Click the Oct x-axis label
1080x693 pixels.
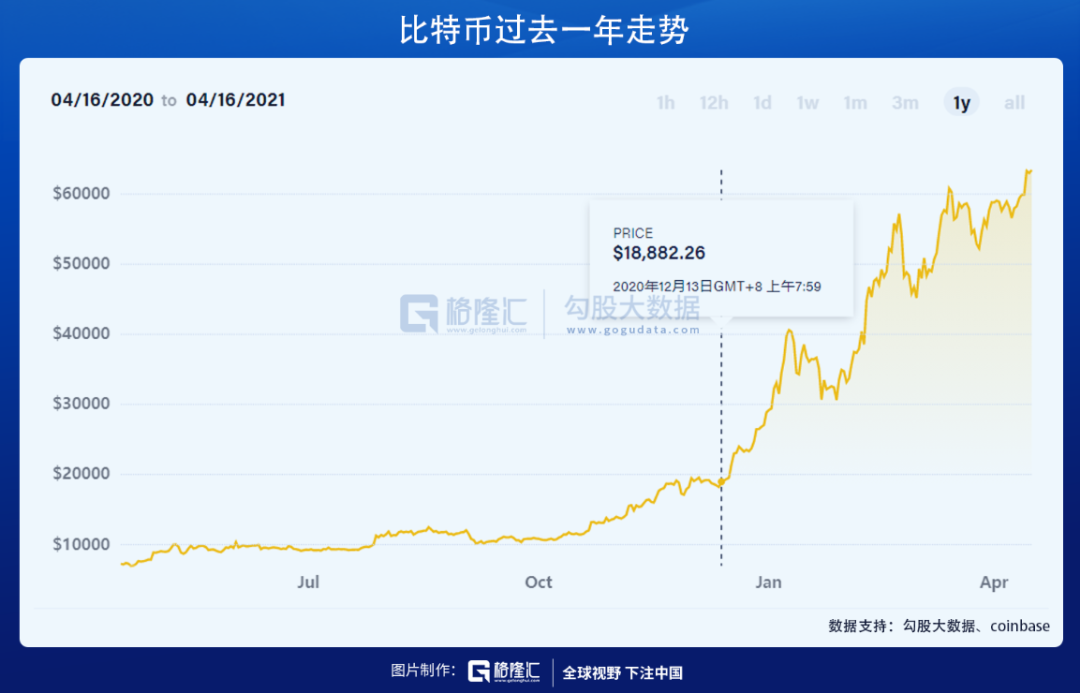[x=538, y=582]
